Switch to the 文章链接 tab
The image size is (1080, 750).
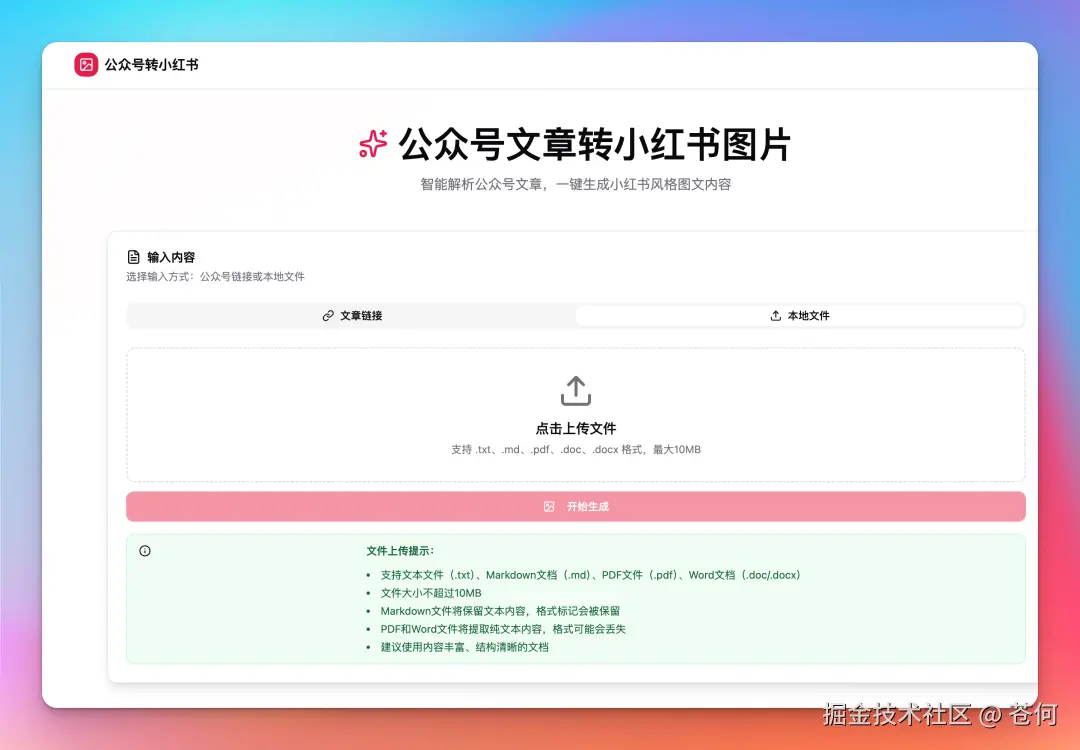click(352, 315)
